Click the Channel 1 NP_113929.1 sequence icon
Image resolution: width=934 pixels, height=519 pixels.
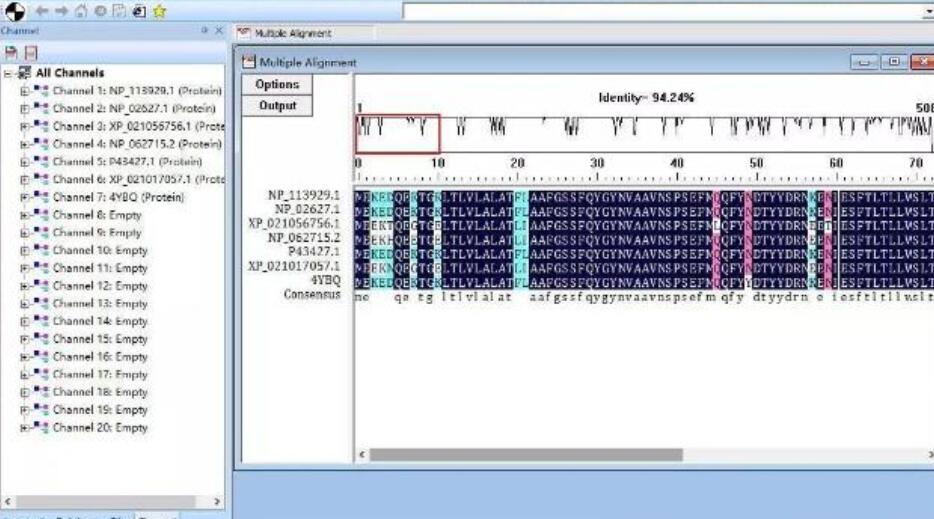tap(41, 91)
